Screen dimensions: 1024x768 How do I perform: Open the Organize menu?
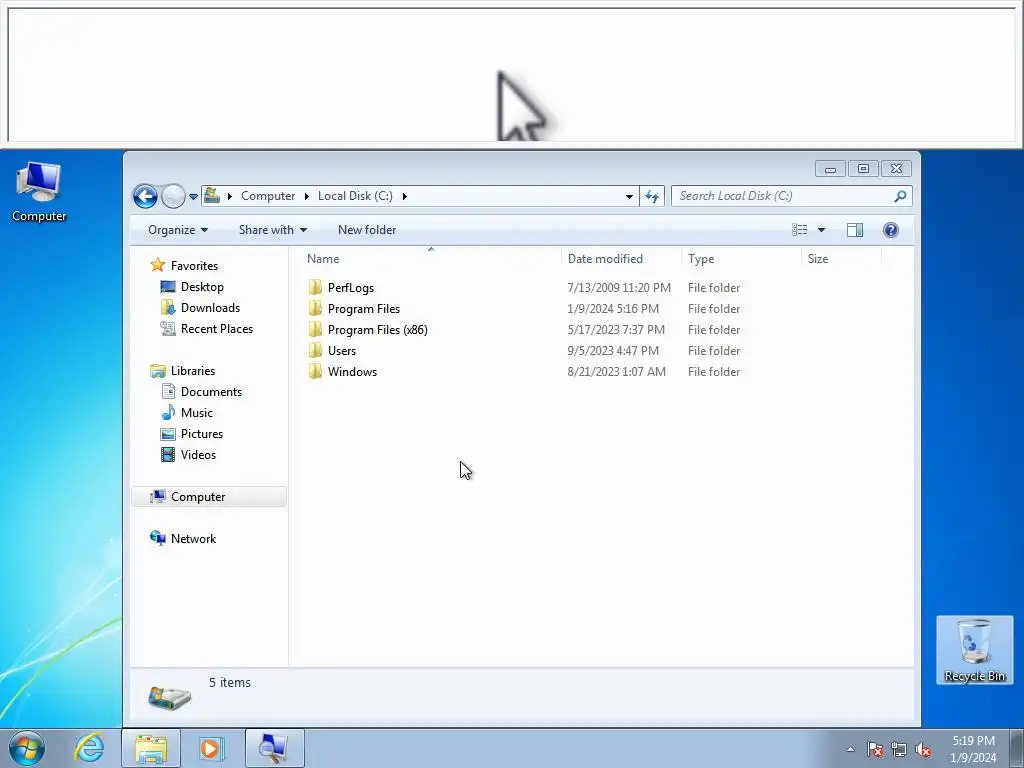tap(178, 230)
